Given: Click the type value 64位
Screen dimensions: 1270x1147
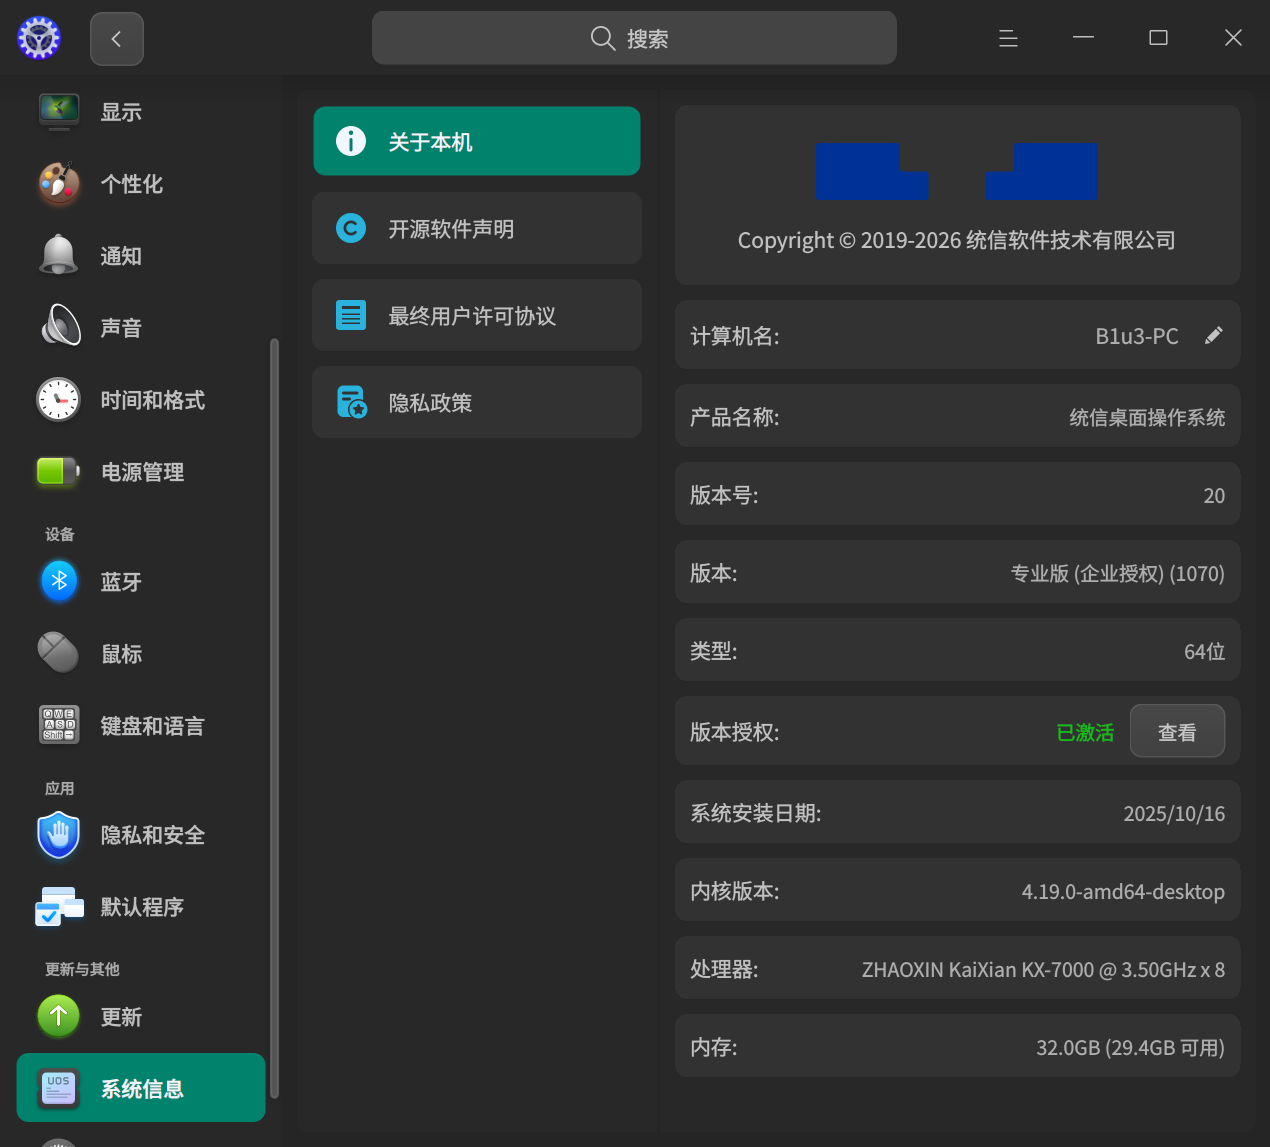Looking at the screenshot, I should pyautogui.click(x=1204, y=651).
